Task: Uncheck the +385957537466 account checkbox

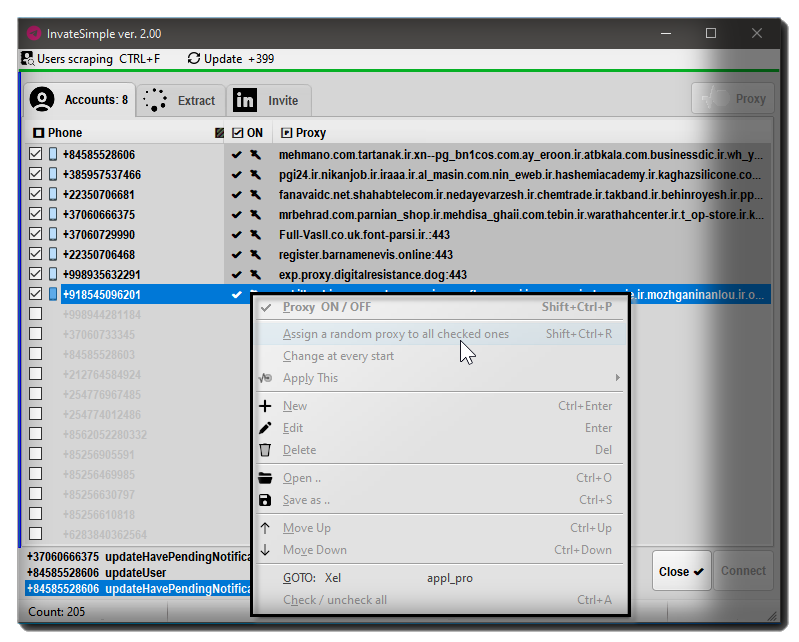Action: click(35, 174)
